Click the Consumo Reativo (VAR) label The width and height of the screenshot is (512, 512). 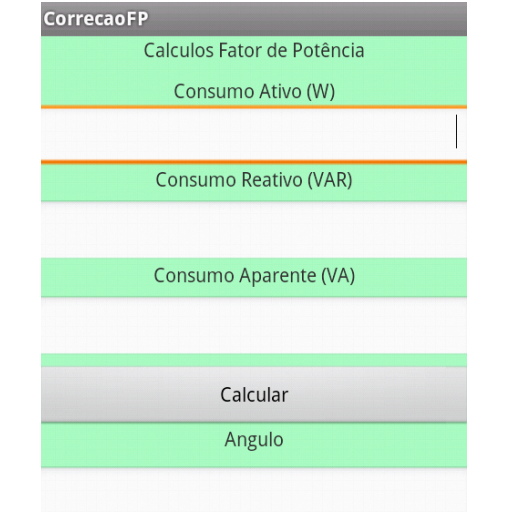click(254, 180)
